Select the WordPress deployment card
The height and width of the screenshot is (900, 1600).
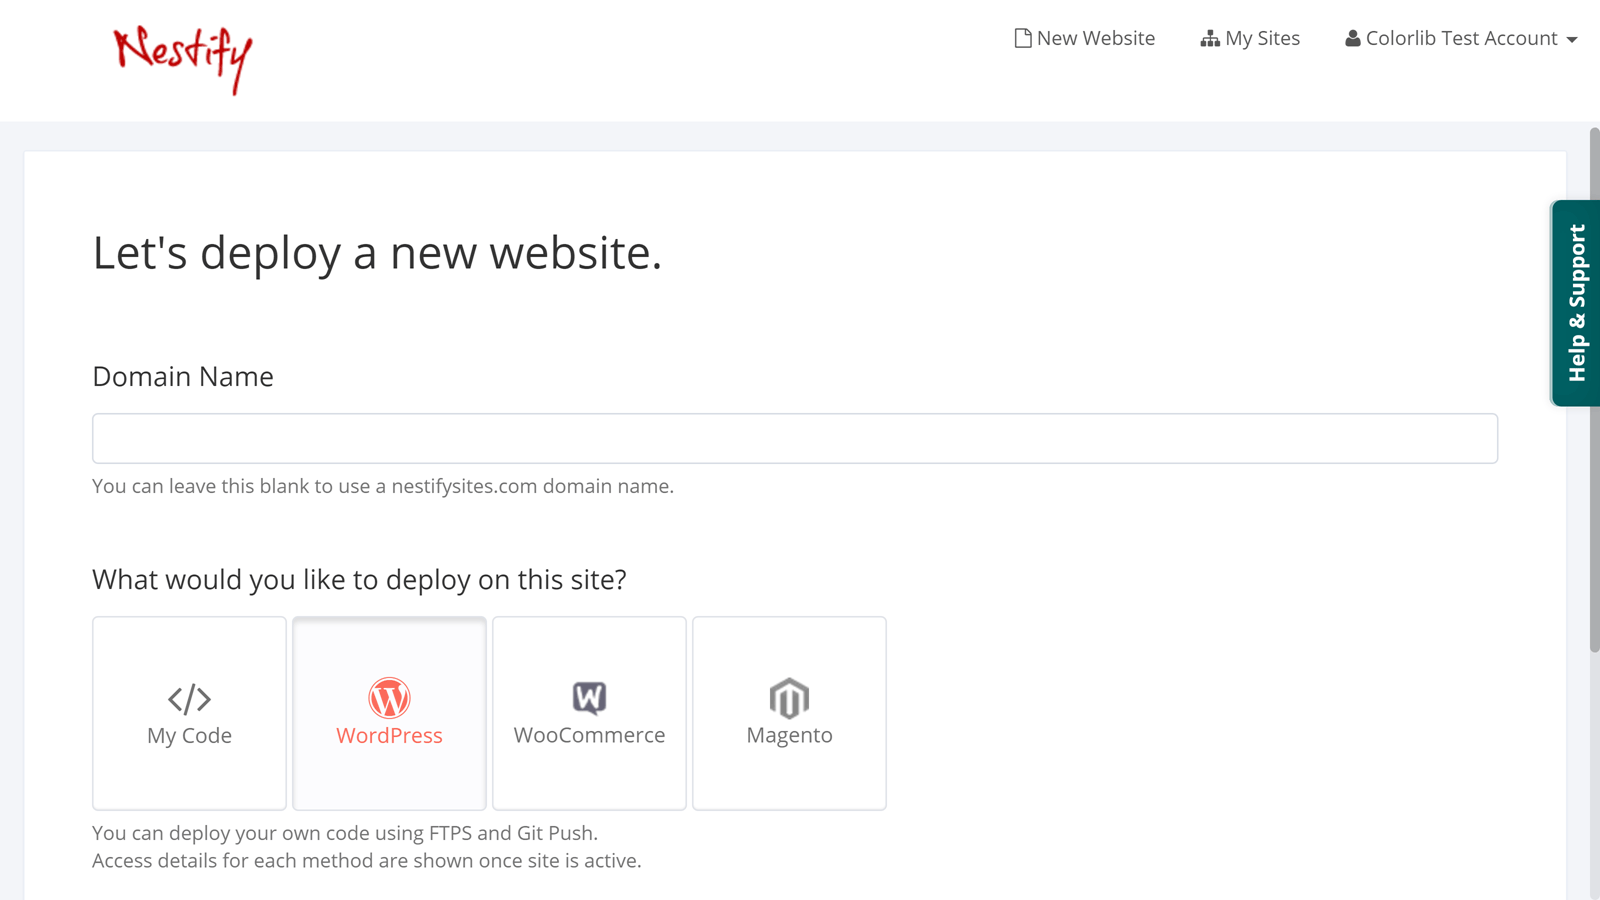(x=389, y=713)
